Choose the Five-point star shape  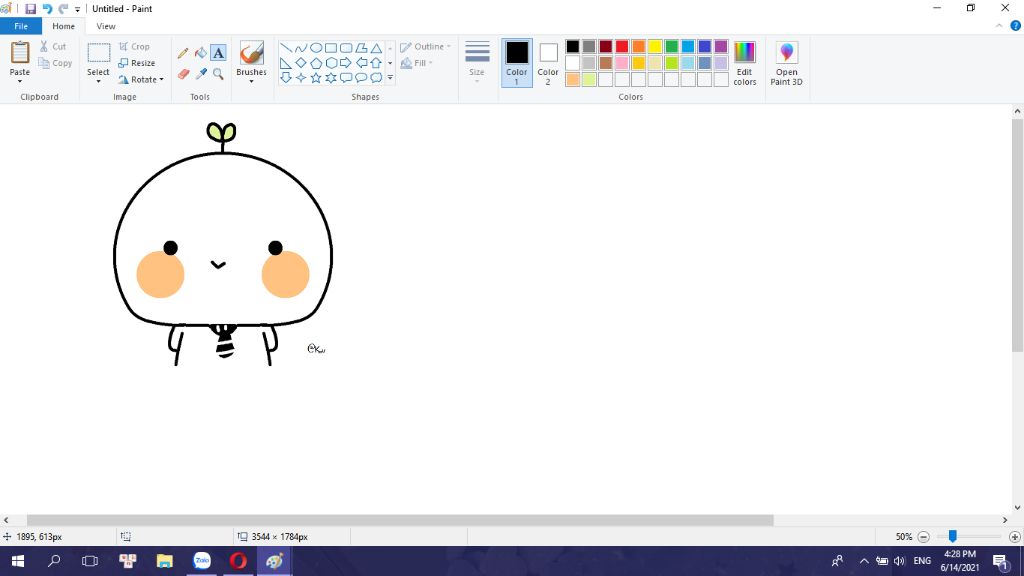coord(315,78)
